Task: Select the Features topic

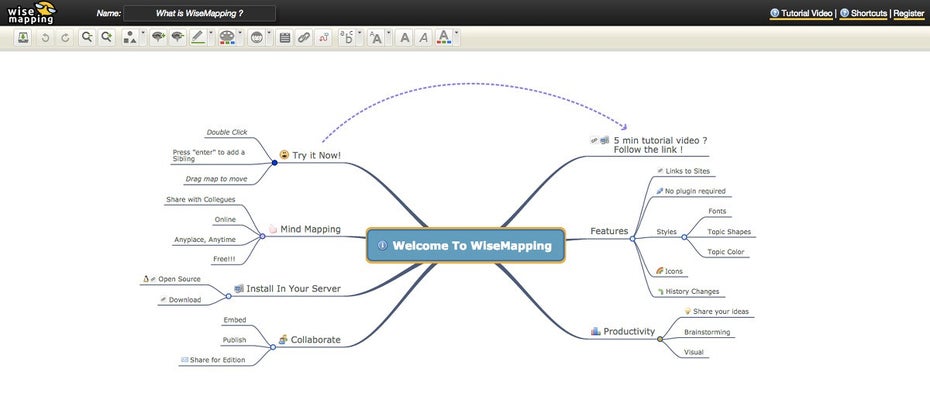Action: [609, 231]
